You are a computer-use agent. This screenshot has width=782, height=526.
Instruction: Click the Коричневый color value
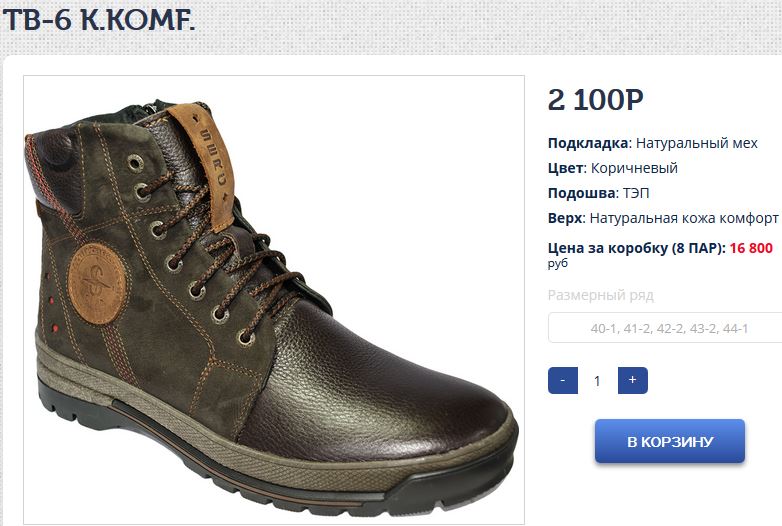[x=632, y=168]
